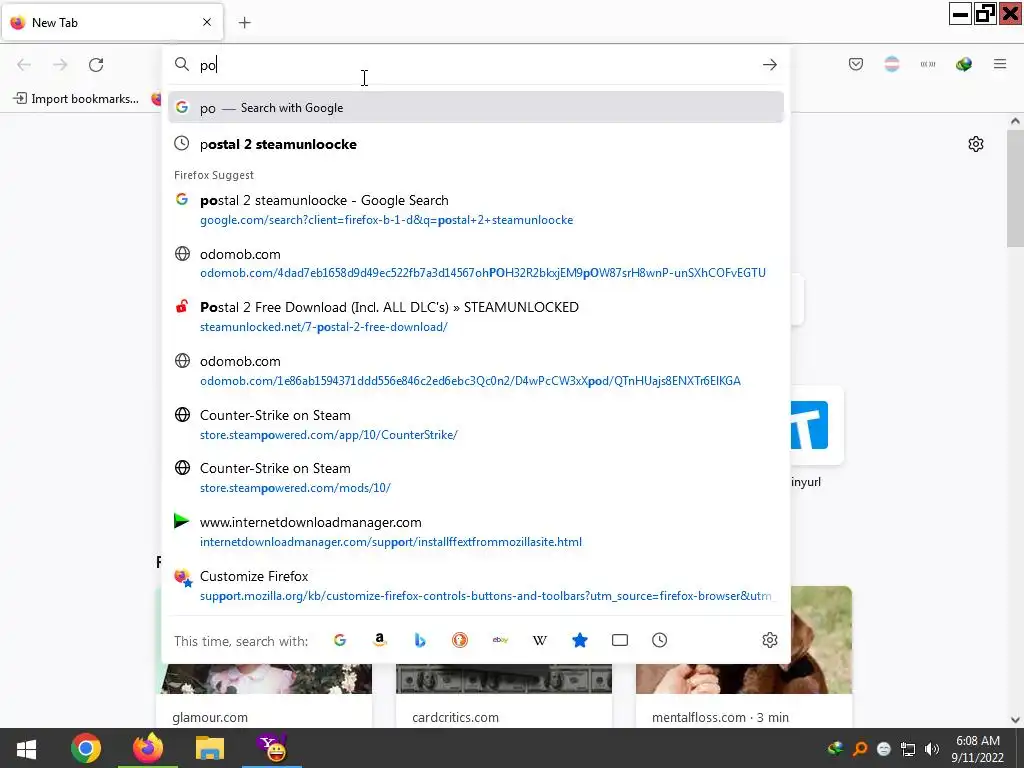The height and width of the screenshot is (768, 1024).
Task: Click the scrollbar down arrow
Action: pyautogui.click(x=1015, y=720)
